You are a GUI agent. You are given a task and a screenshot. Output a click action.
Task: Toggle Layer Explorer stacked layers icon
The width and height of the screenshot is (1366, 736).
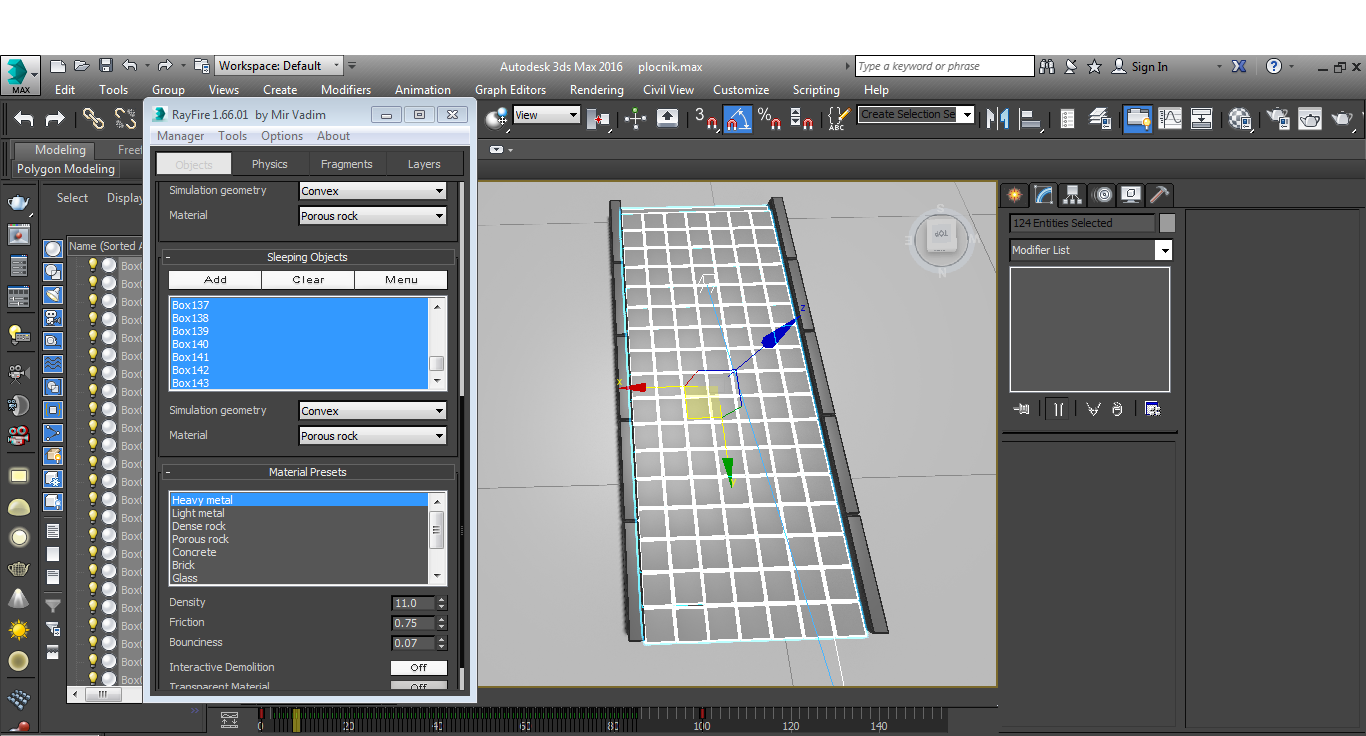(1100, 118)
